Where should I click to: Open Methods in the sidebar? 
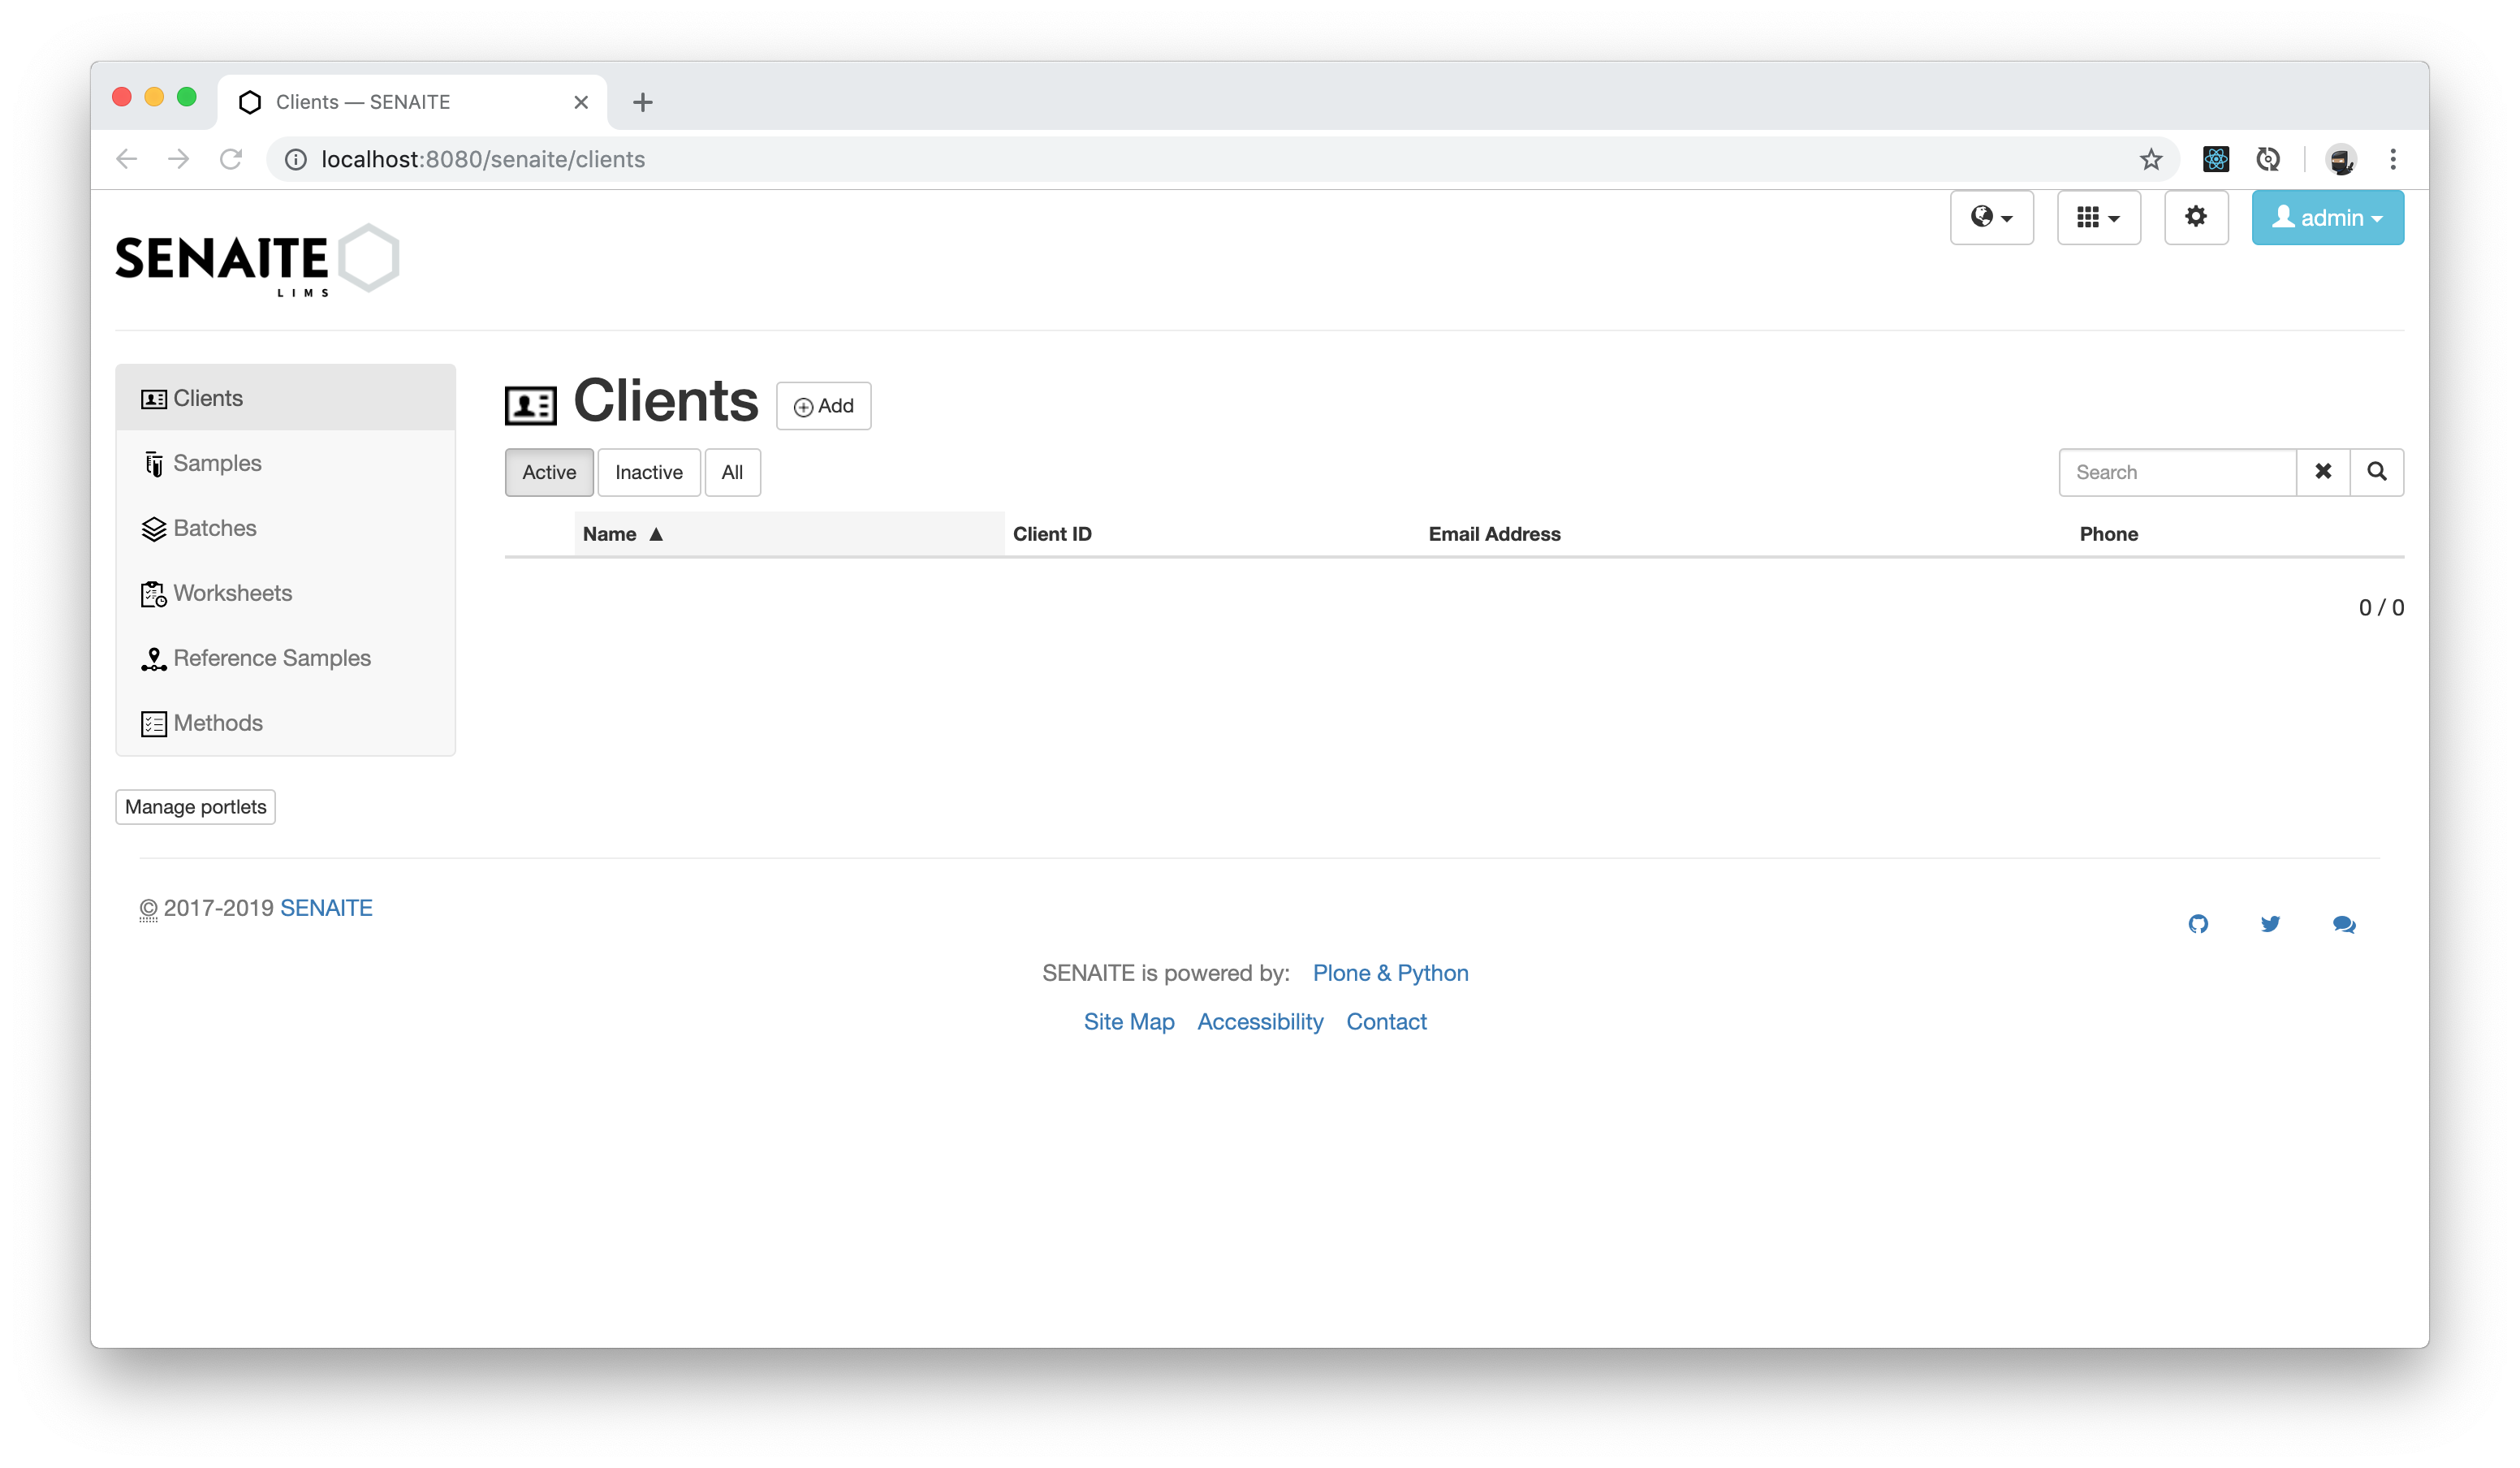tap(285, 723)
